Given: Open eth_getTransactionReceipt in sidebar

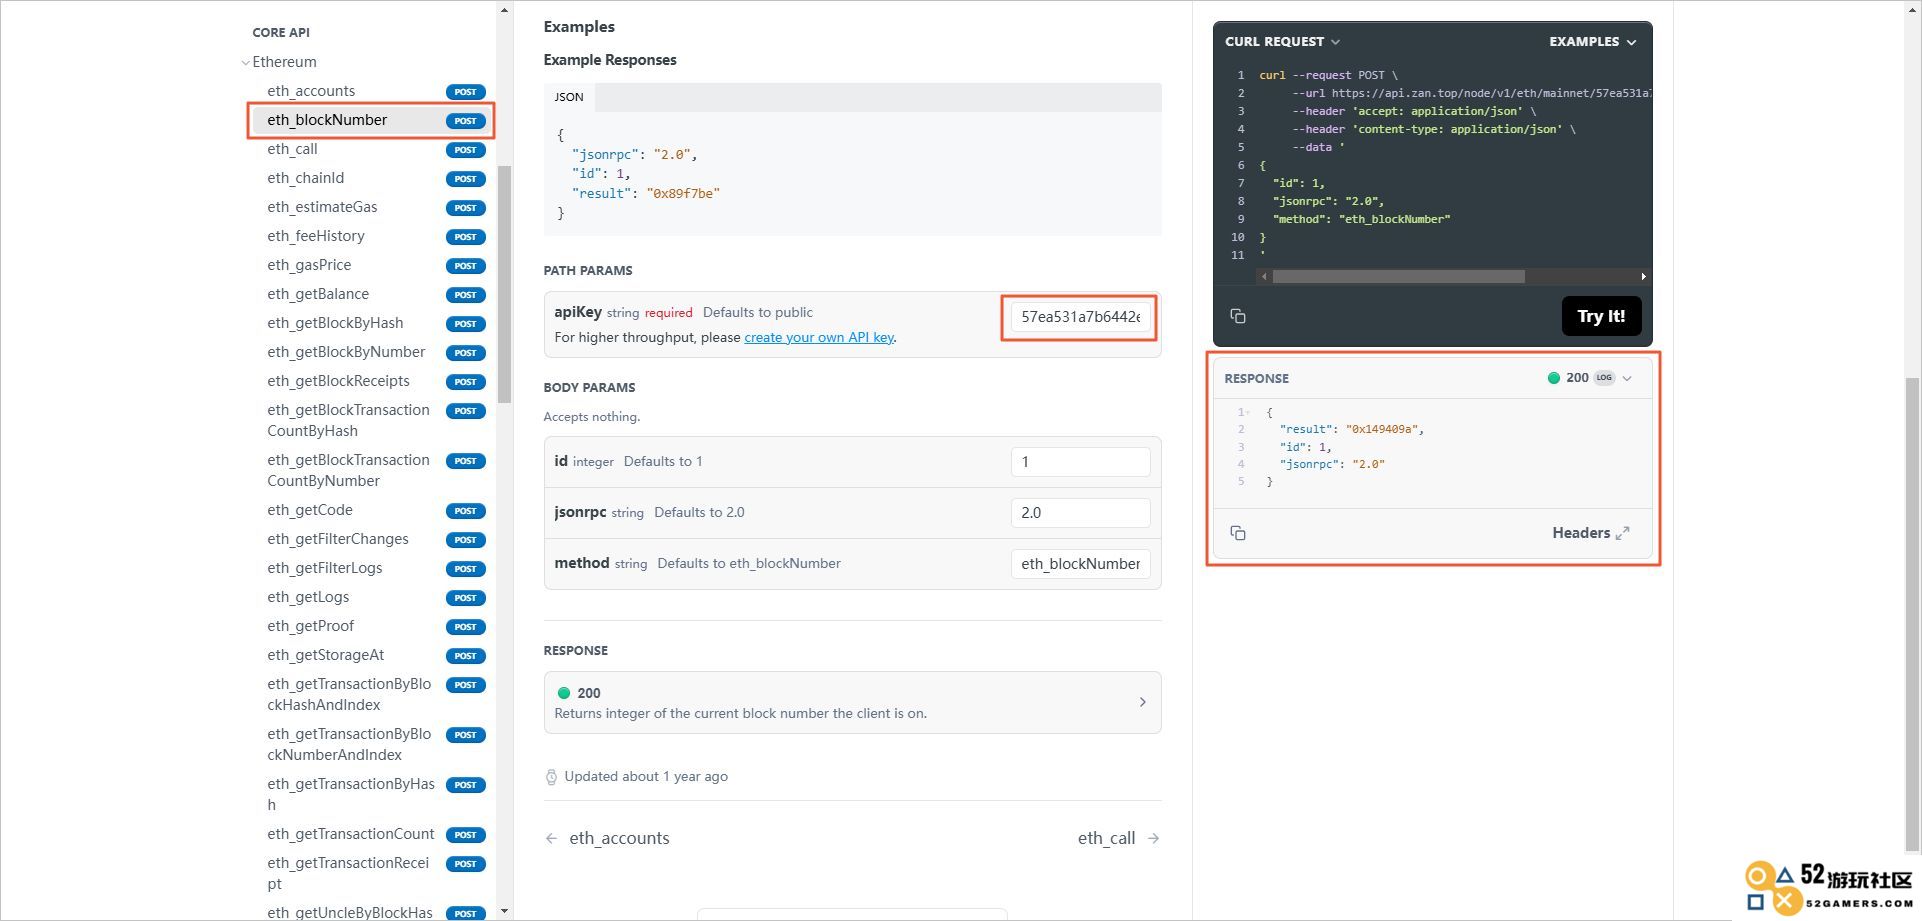Looking at the screenshot, I should (x=370, y=873).
